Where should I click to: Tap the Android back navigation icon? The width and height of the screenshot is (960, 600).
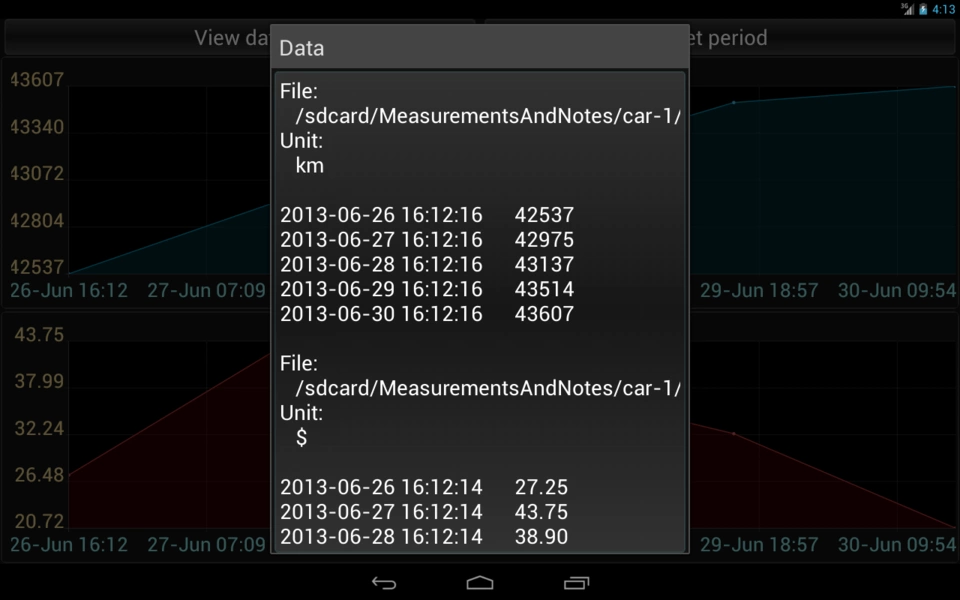384,583
